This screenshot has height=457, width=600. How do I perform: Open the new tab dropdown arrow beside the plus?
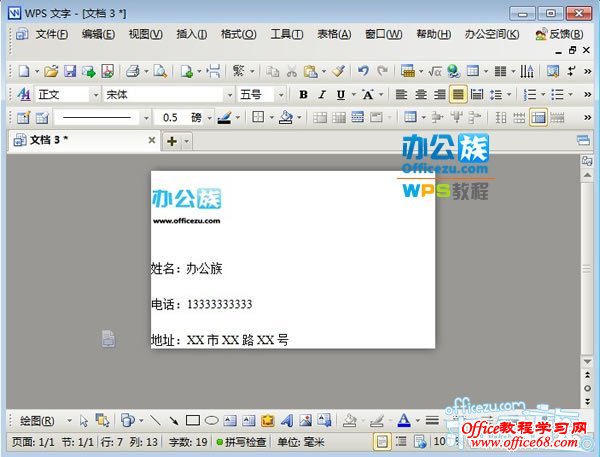tap(186, 141)
